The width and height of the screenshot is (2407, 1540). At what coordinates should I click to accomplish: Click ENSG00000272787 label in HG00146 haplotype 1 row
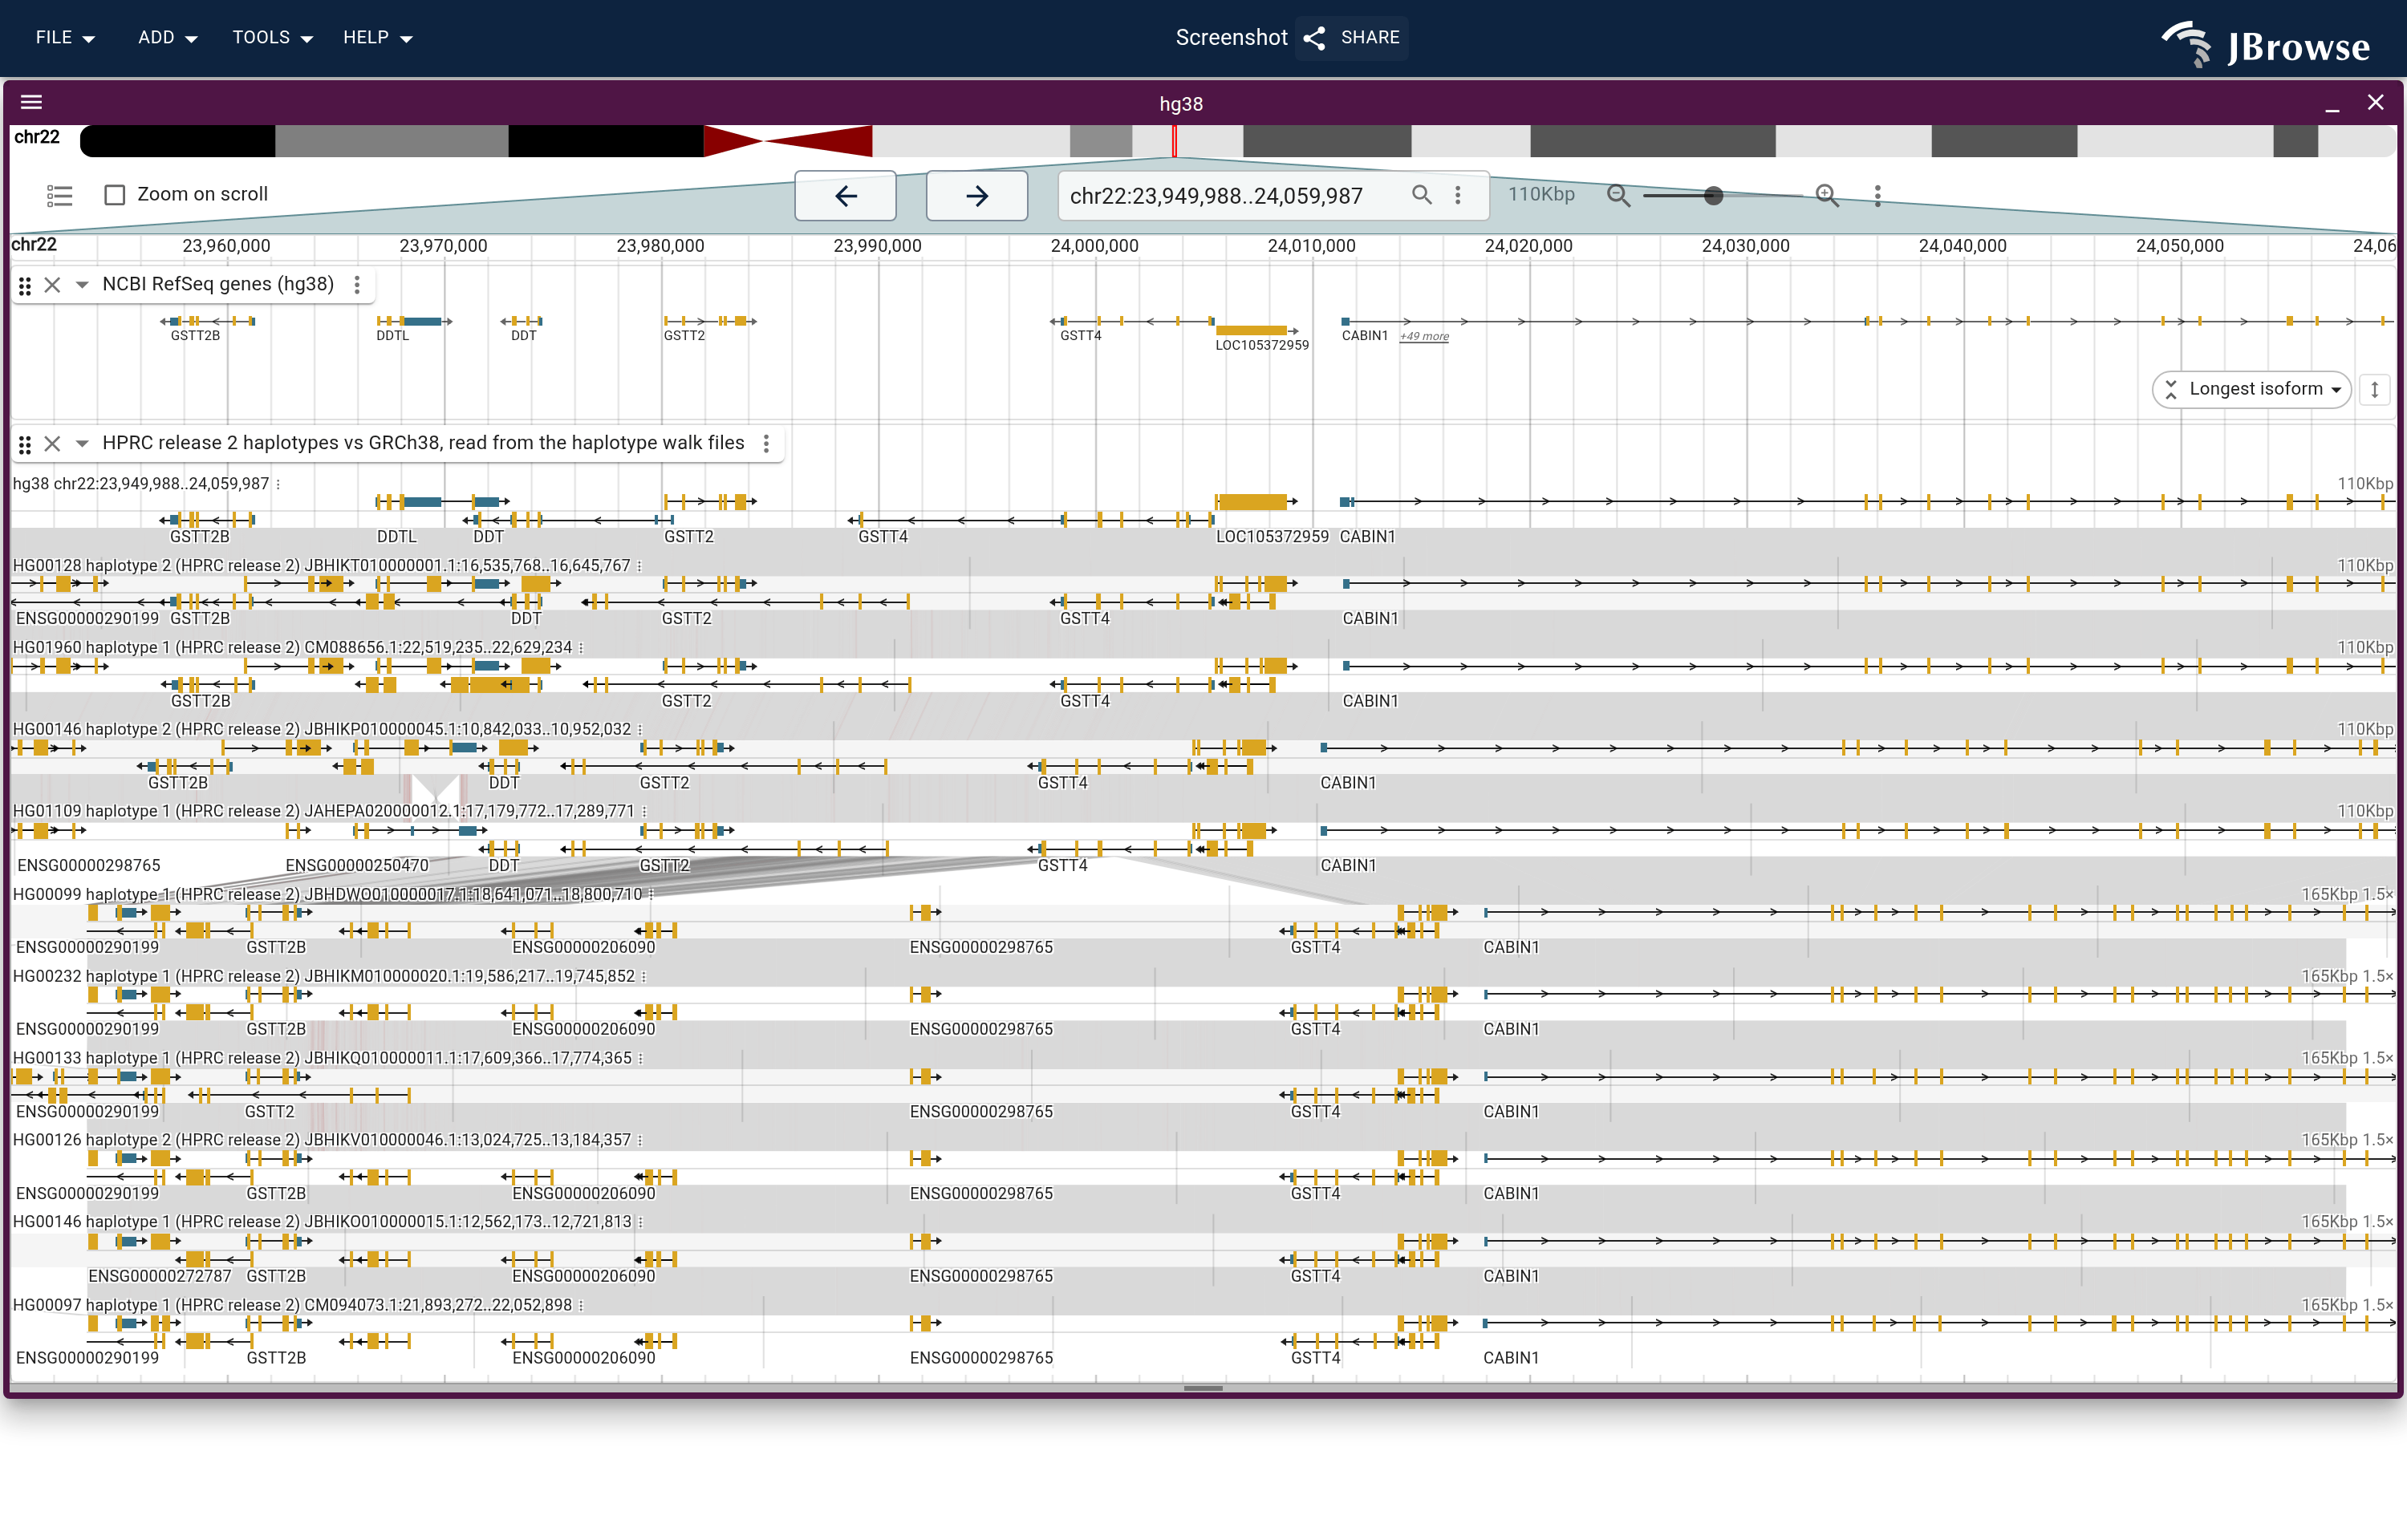click(160, 1276)
